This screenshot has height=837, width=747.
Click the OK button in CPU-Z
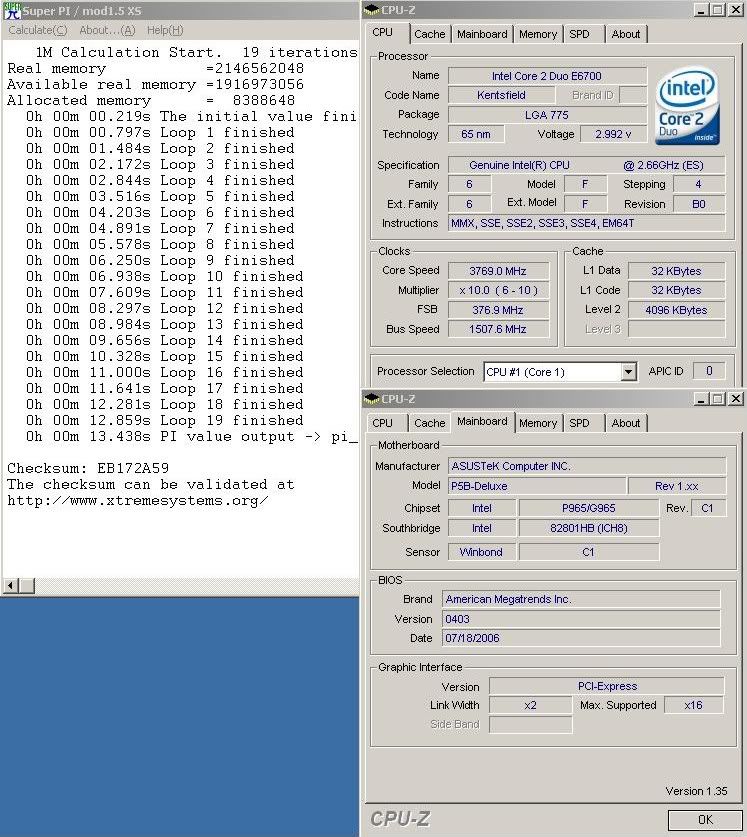[705, 819]
